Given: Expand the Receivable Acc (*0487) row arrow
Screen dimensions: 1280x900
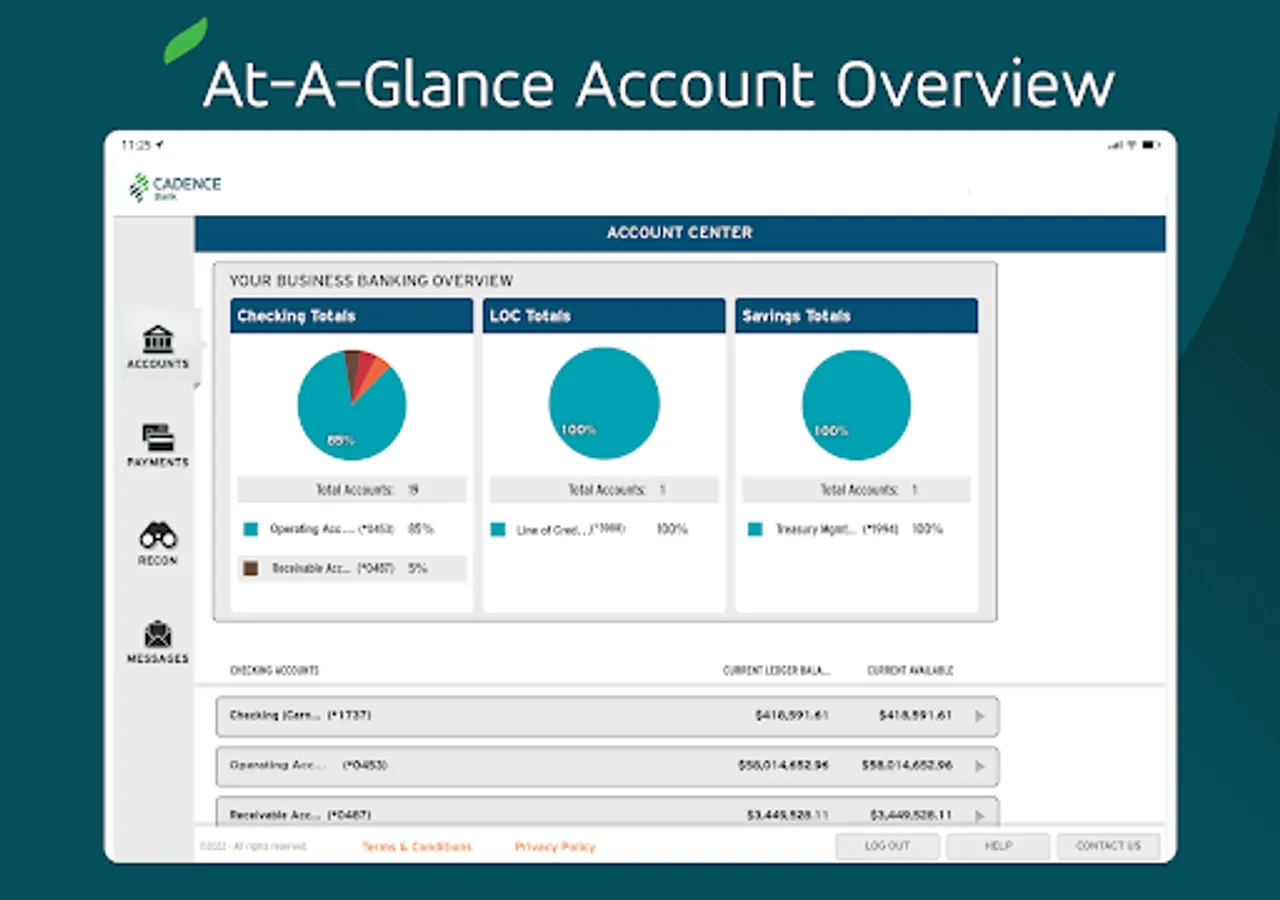Looking at the screenshot, I should tap(979, 815).
